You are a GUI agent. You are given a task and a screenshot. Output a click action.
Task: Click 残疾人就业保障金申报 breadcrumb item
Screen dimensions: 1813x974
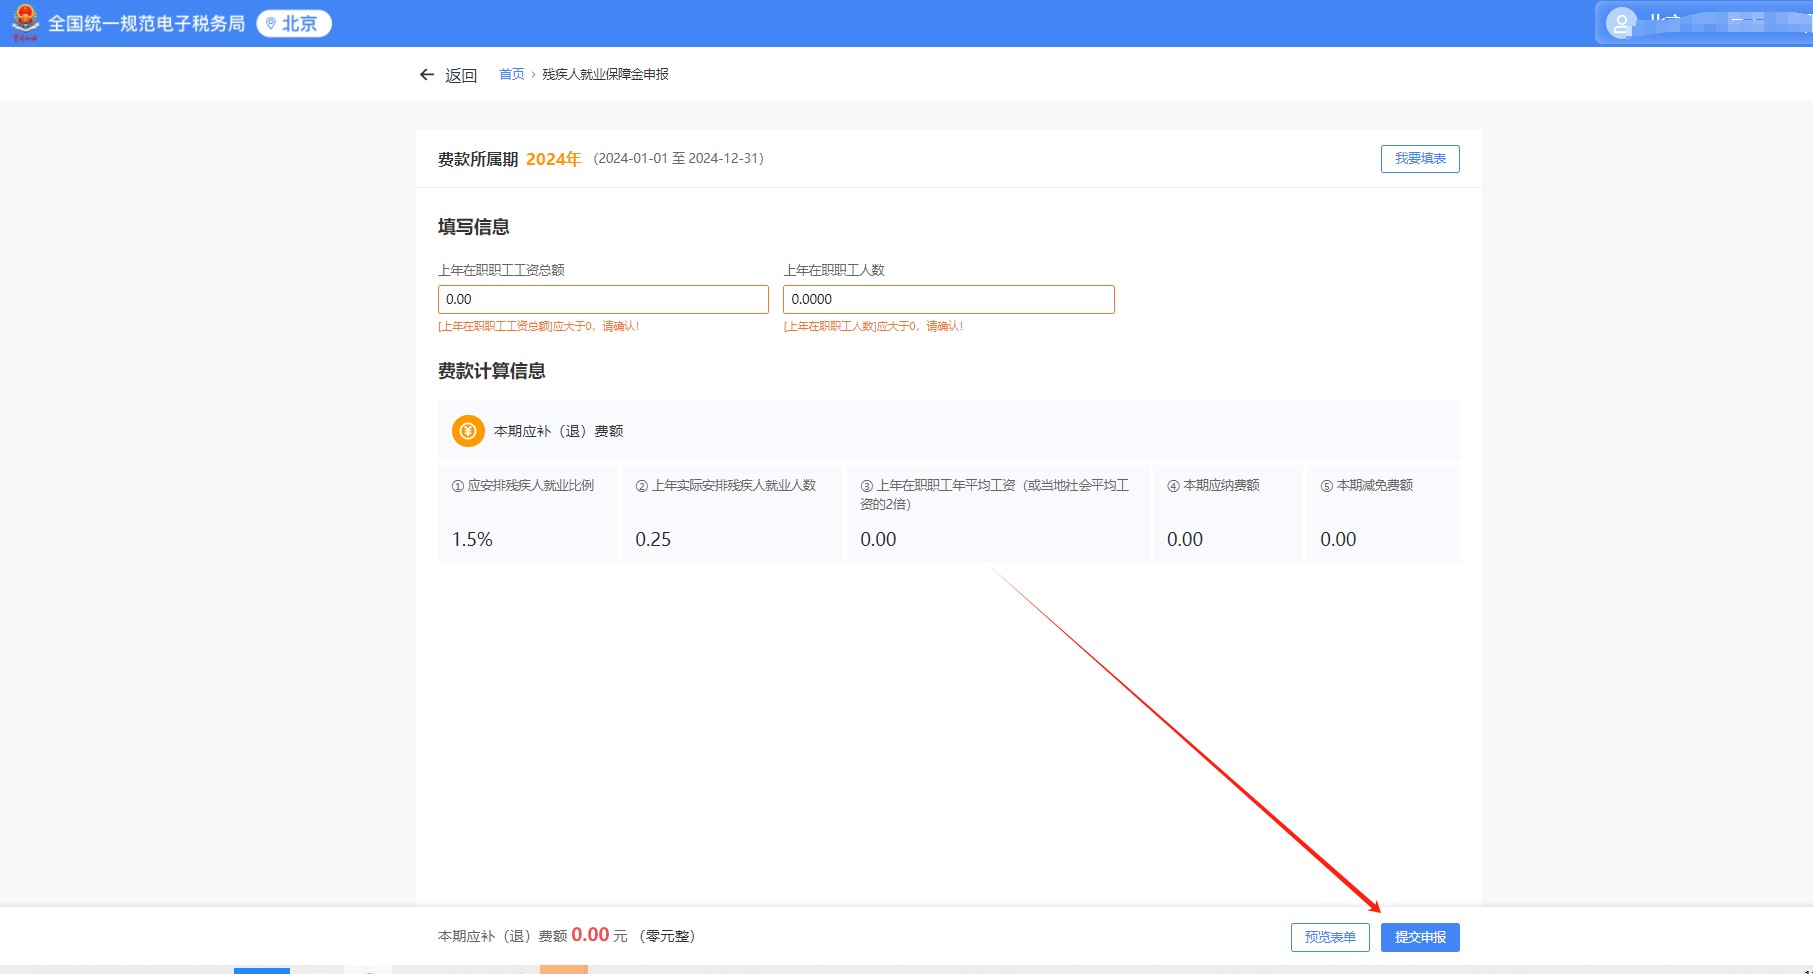pyautogui.click(x=605, y=74)
